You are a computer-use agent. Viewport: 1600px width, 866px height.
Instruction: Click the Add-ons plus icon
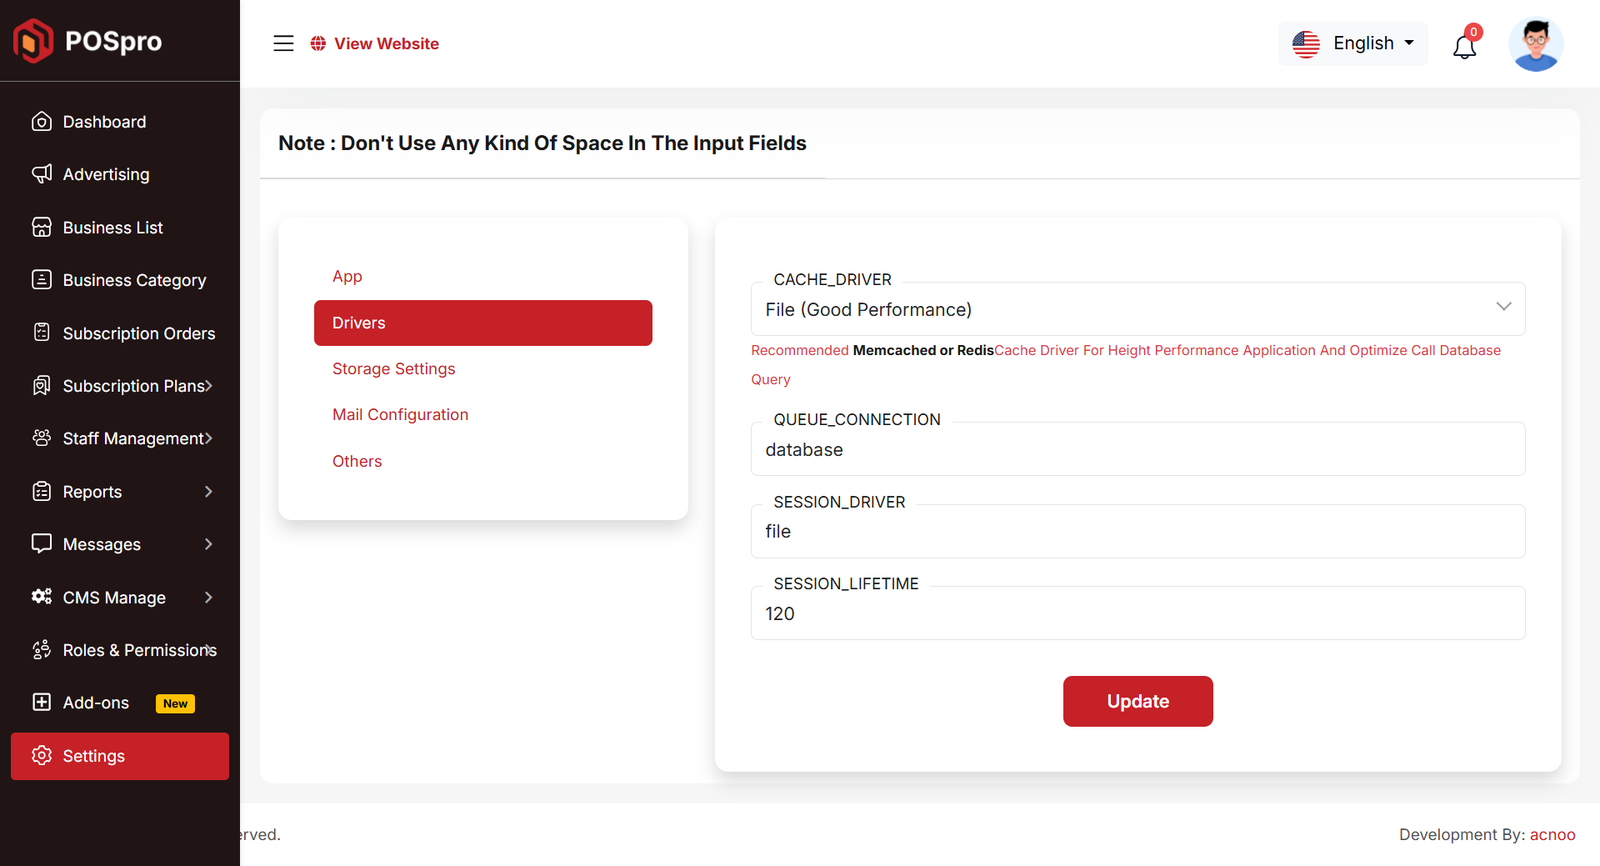[42, 702]
